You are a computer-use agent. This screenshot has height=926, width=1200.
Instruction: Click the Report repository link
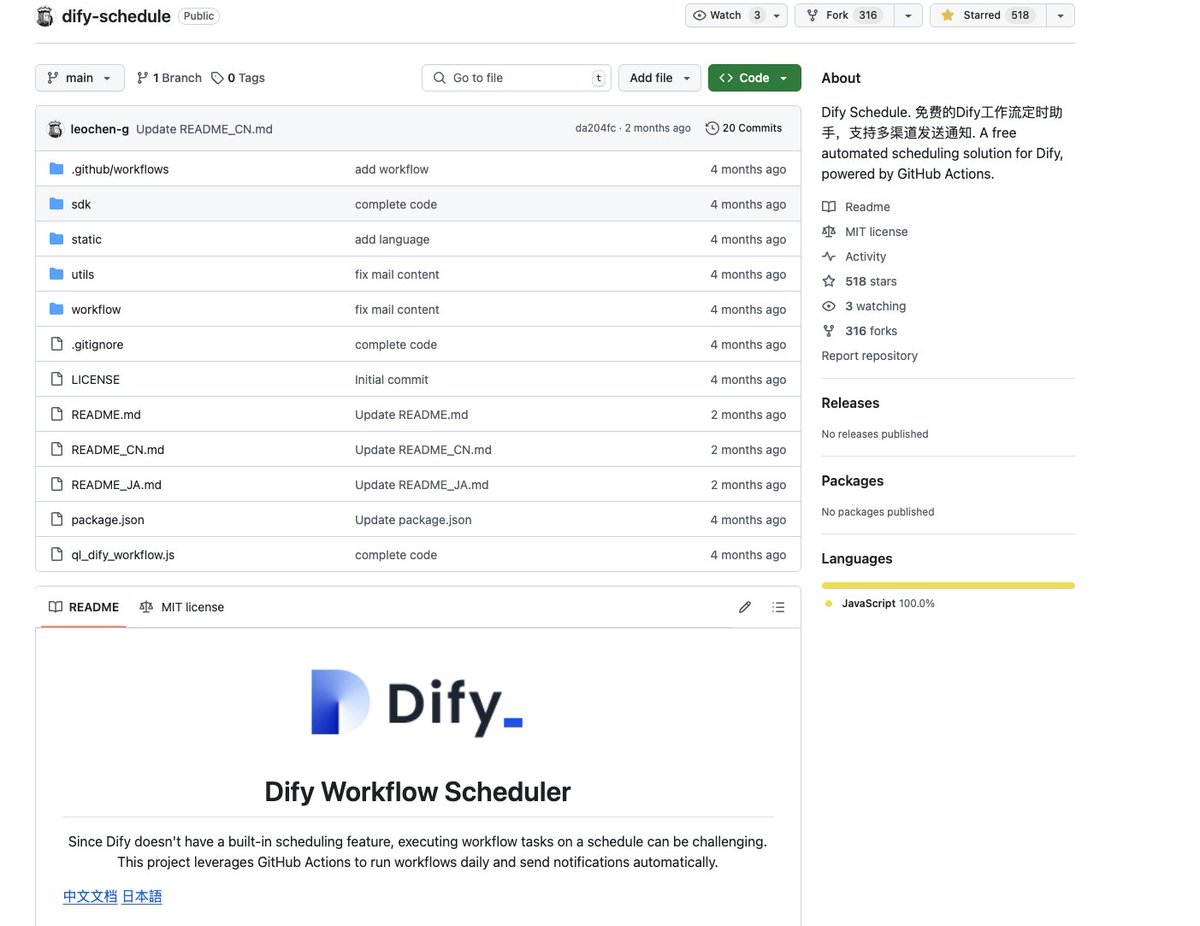[x=870, y=356]
